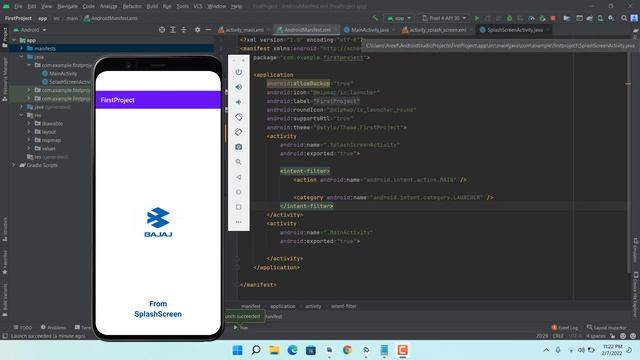Image resolution: width=640 pixels, height=360 pixels.
Task: Open the app run configuration dropdown
Action: (399, 18)
